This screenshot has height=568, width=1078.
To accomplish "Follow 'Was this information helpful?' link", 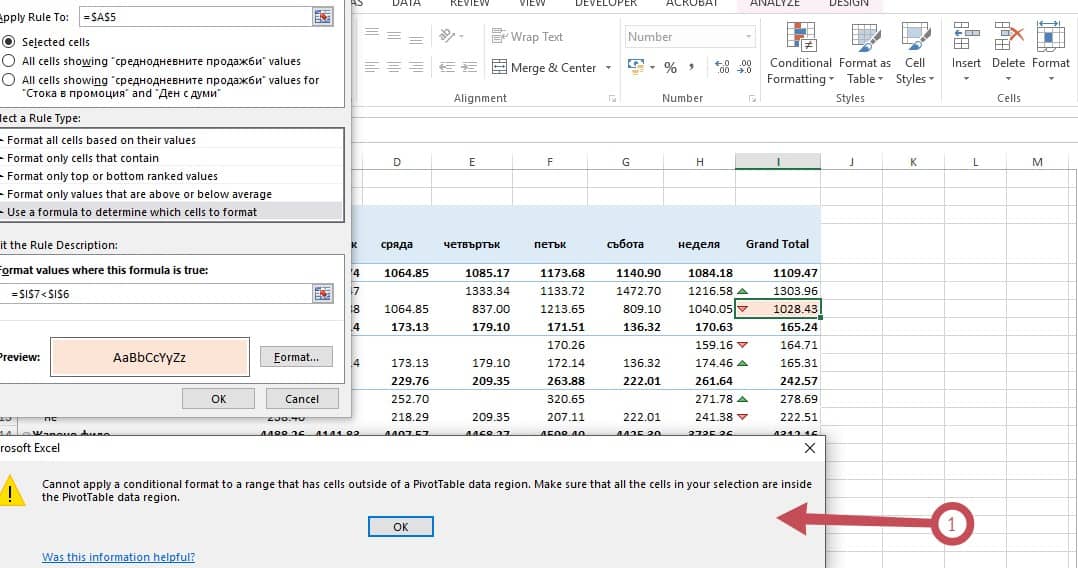I will click(x=118, y=557).
